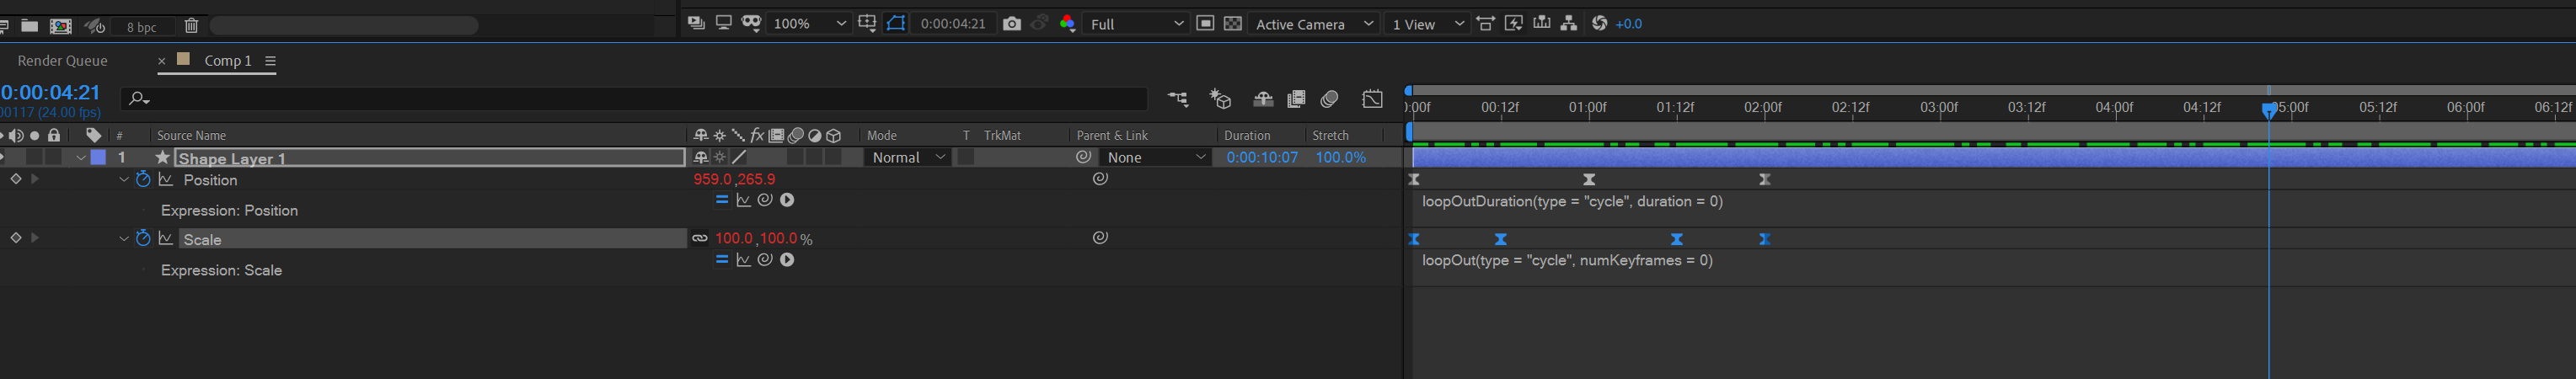Click the timeline current time display

coord(50,92)
